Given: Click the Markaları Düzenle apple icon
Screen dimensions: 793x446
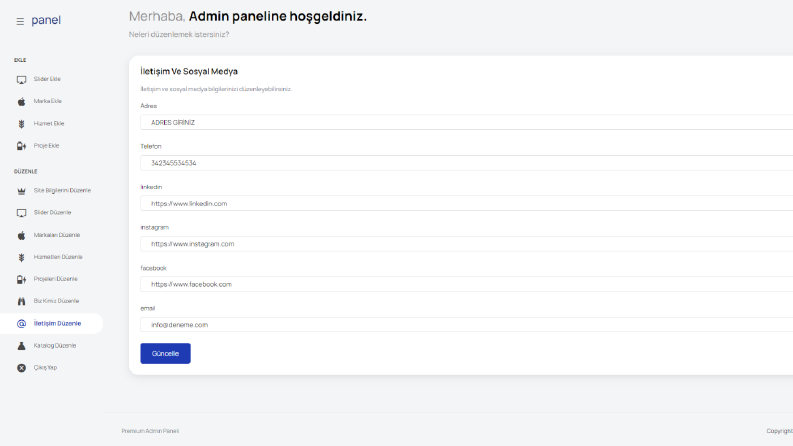Looking at the screenshot, I should tap(21, 236).
